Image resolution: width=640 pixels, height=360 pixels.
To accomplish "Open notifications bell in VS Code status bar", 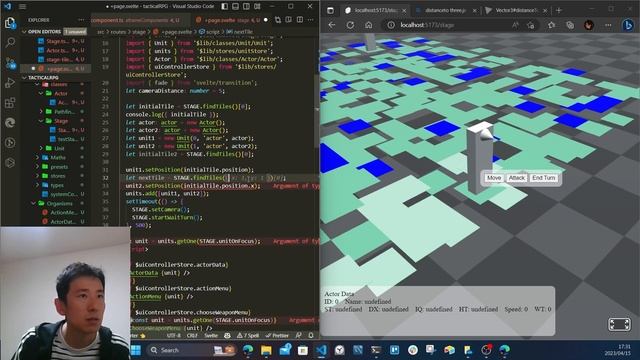I will click(311, 336).
